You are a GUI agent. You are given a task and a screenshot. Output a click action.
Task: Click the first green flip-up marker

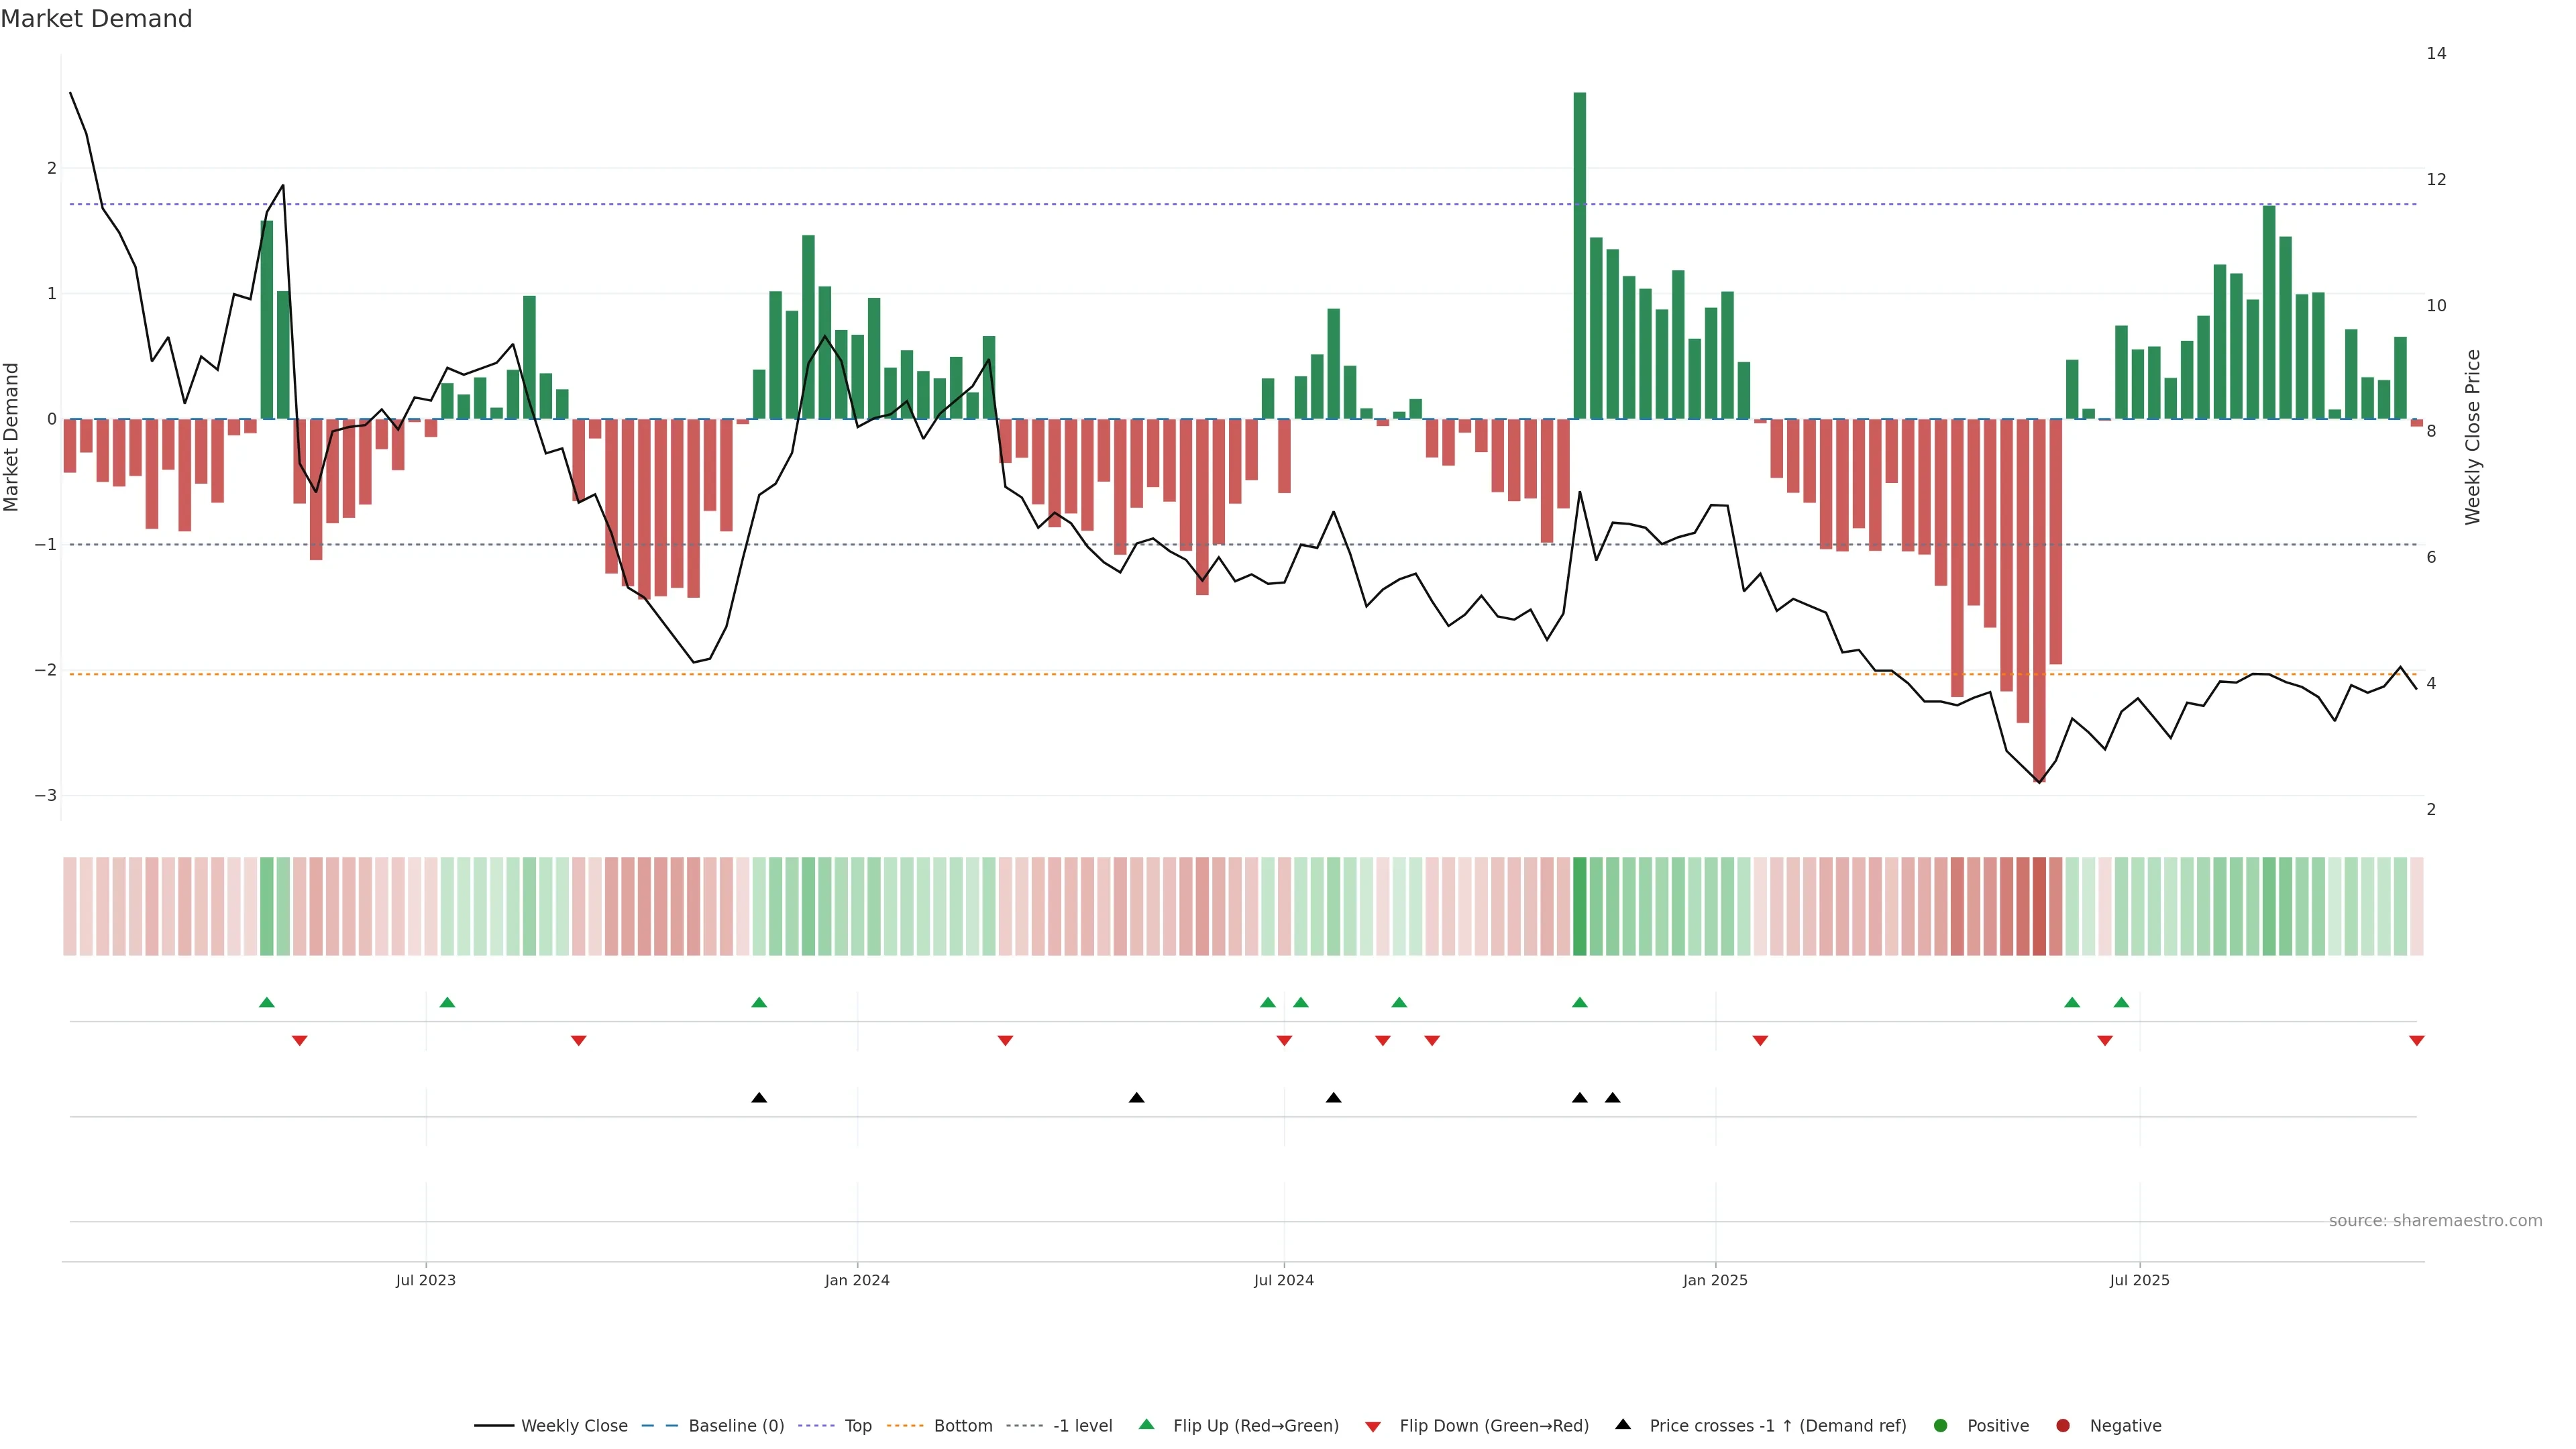click(x=267, y=1002)
